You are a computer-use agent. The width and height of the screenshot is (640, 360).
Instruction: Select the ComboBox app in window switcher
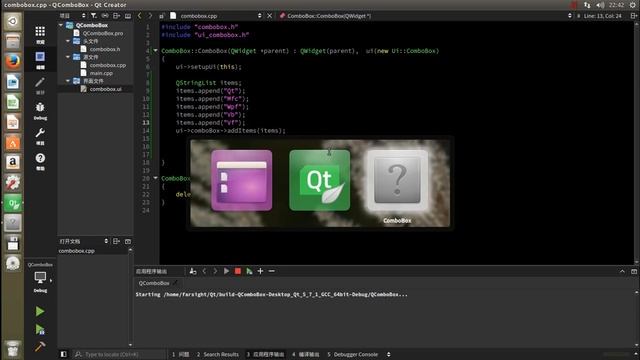pos(397,181)
